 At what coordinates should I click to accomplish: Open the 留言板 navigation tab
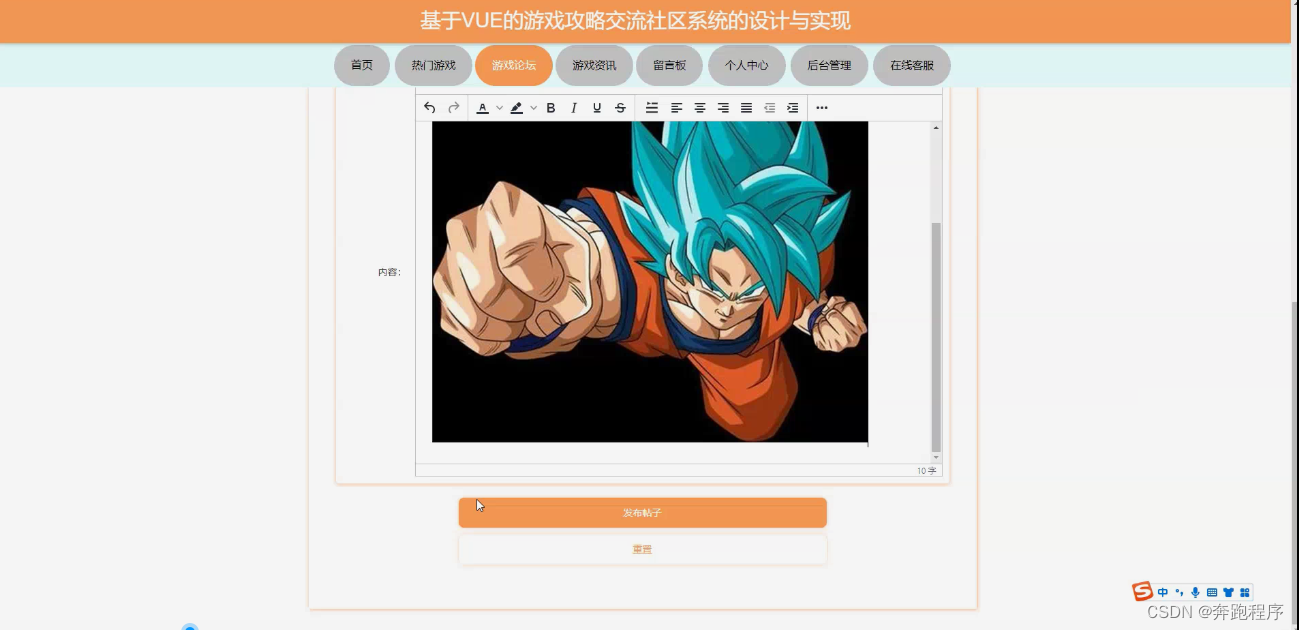point(670,65)
